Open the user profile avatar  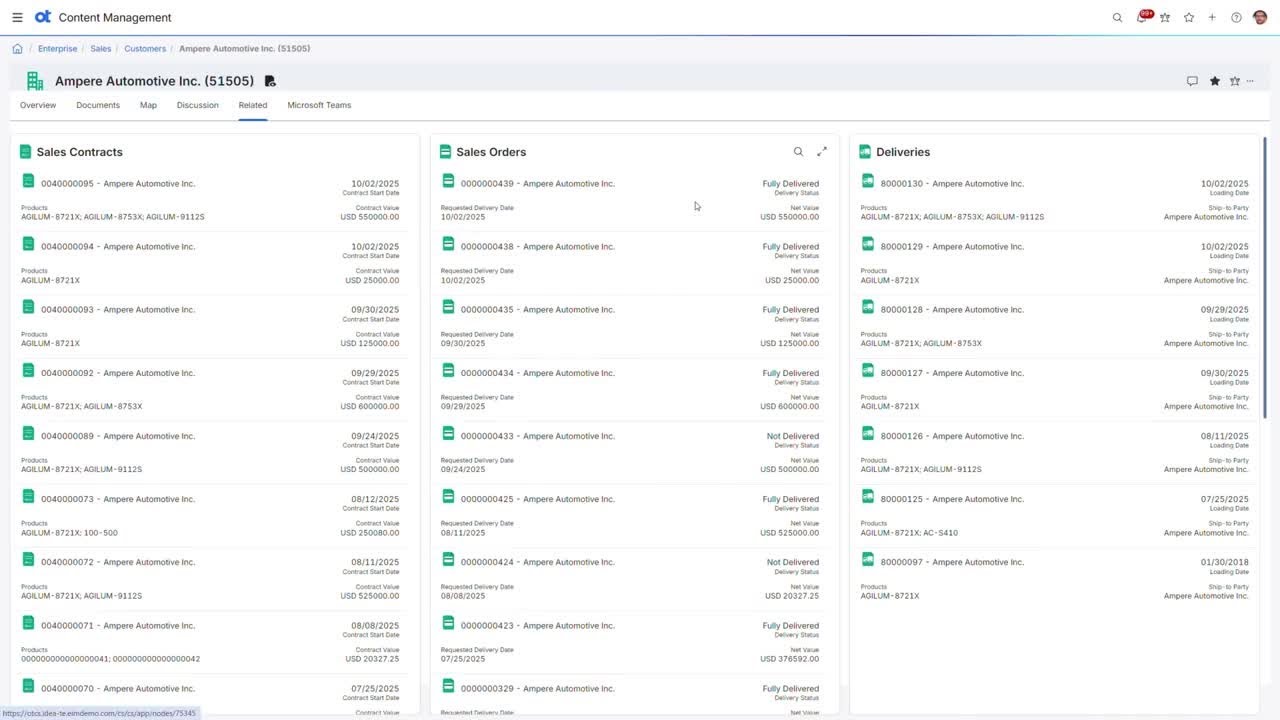1260,17
